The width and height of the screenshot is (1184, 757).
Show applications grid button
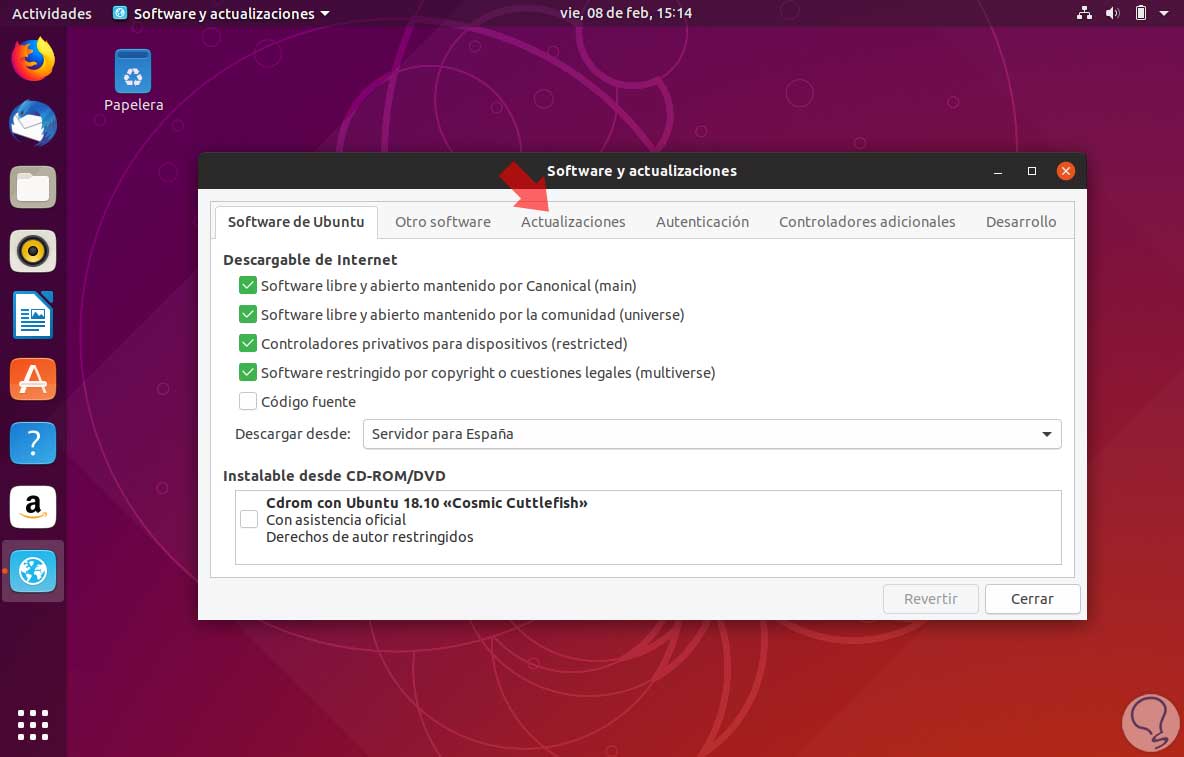coord(33,725)
